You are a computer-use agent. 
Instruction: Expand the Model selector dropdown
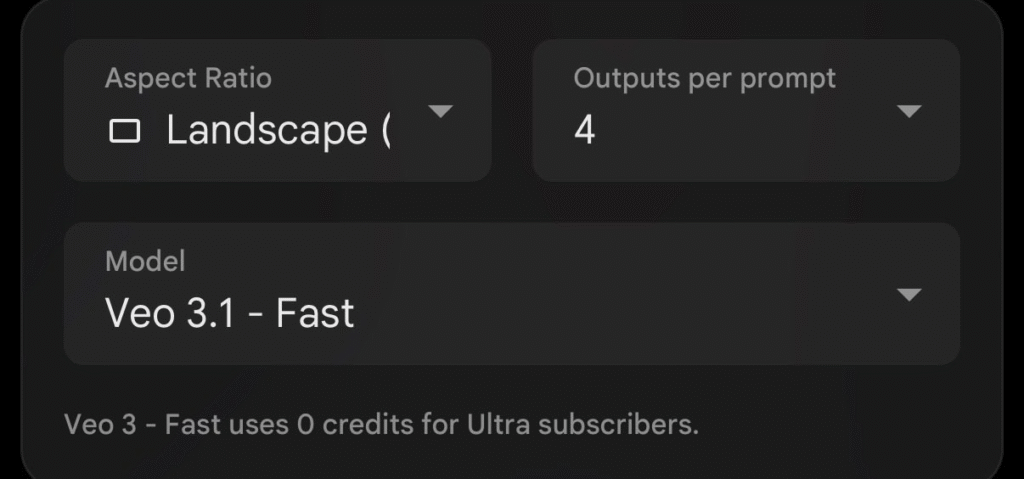click(511, 294)
